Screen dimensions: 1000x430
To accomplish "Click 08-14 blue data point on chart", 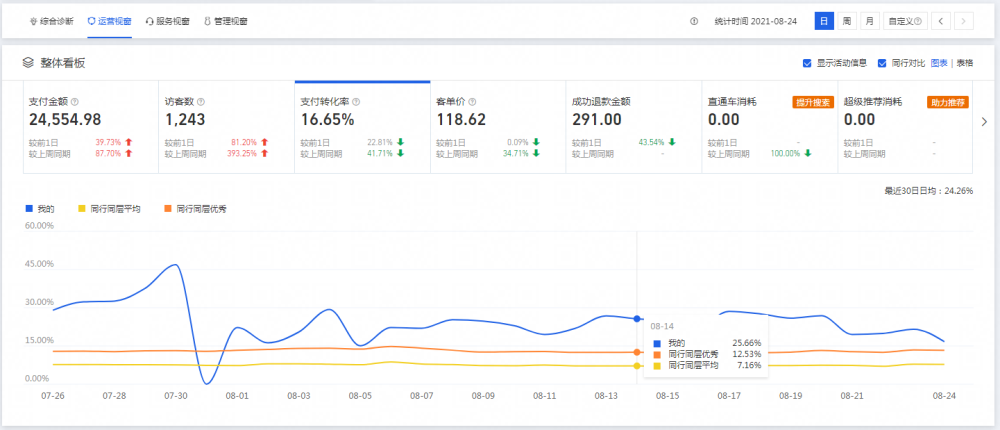I will coord(636,318).
